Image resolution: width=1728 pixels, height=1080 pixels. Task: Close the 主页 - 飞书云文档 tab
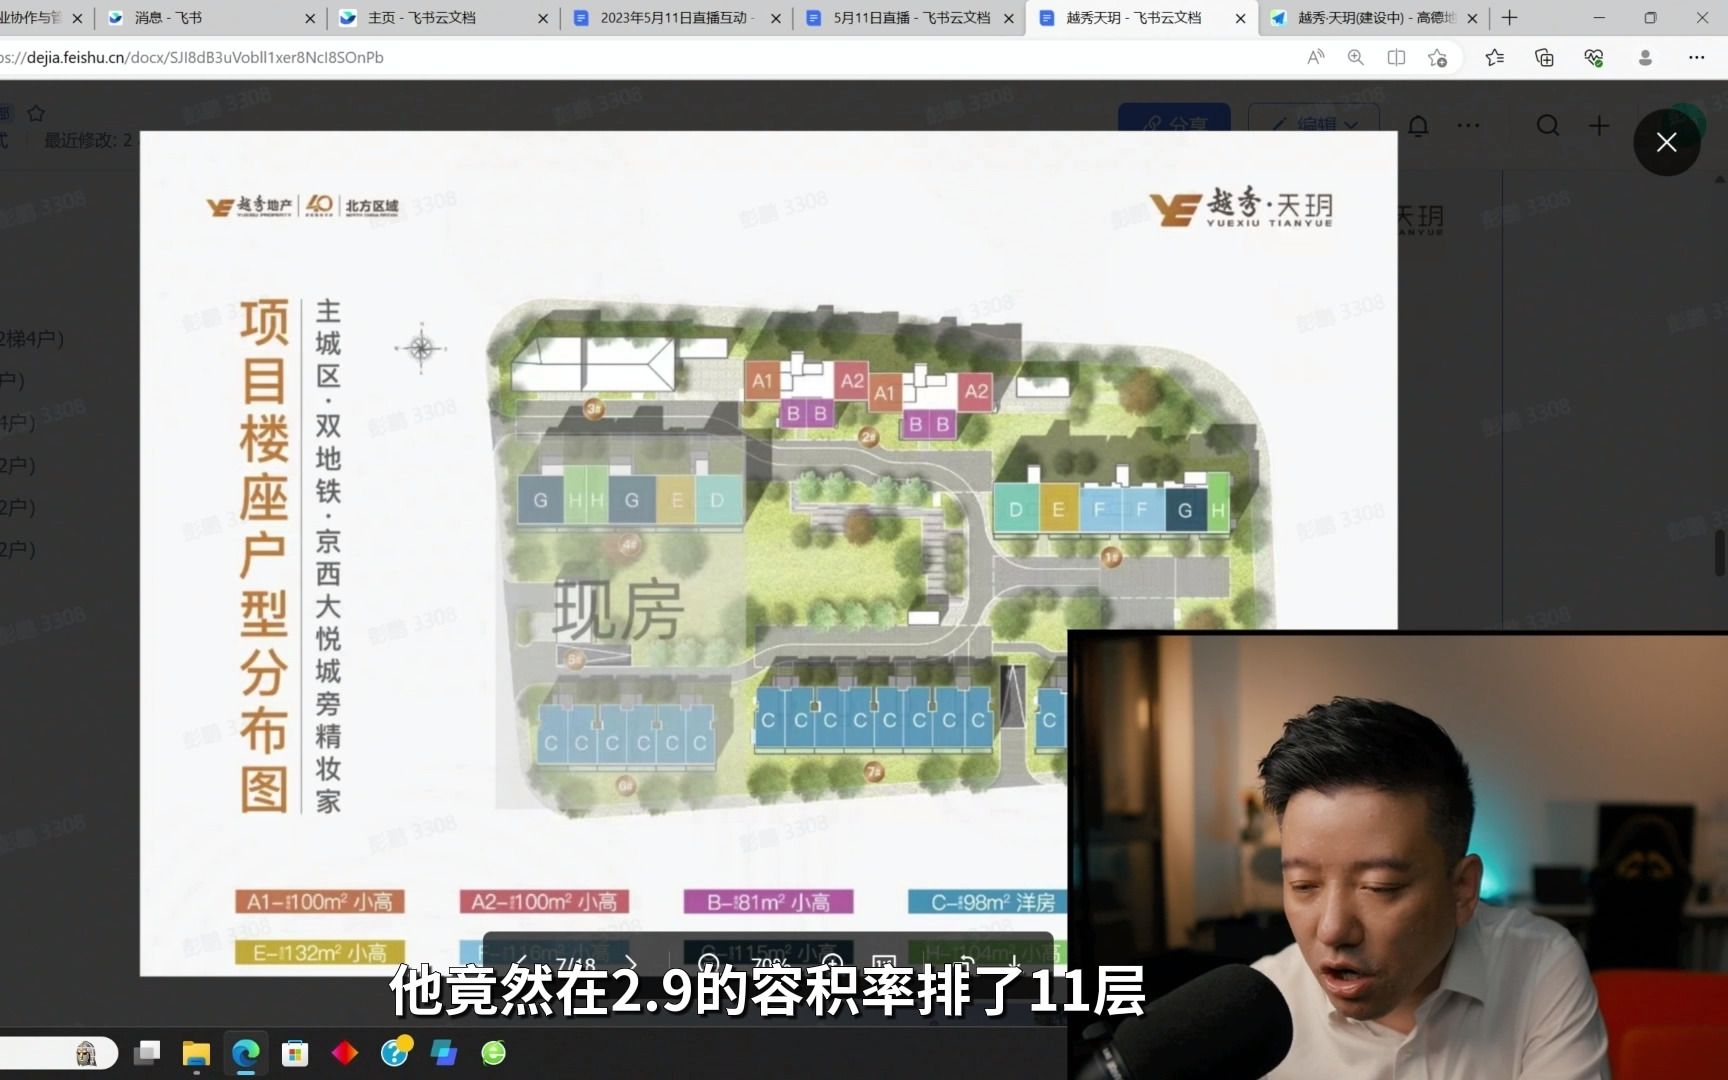tap(542, 18)
